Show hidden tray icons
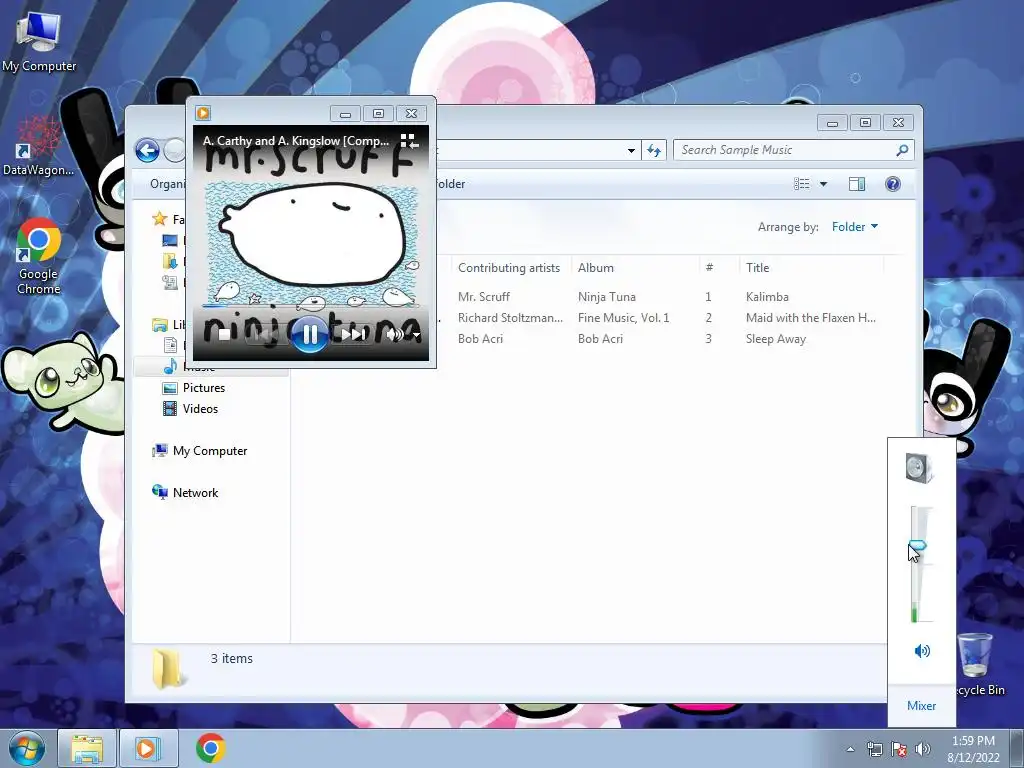The height and width of the screenshot is (768, 1024). pyautogui.click(x=850, y=749)
